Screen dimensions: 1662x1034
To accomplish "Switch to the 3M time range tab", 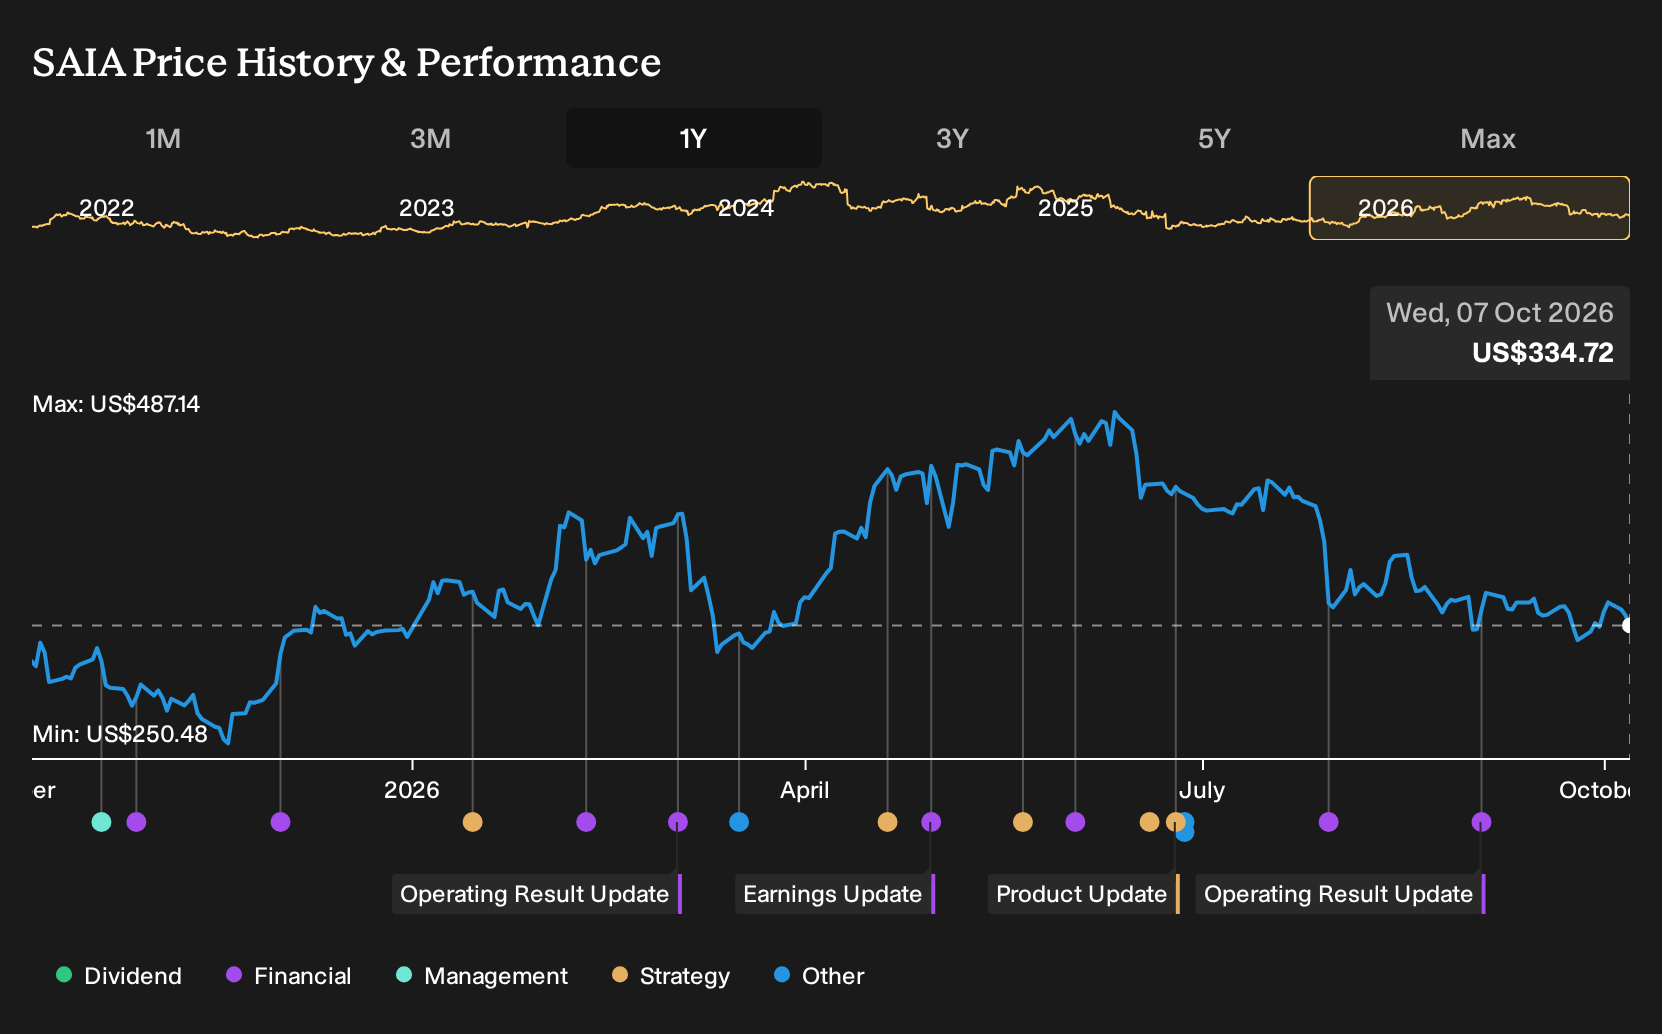I will [x=430, y=138].
